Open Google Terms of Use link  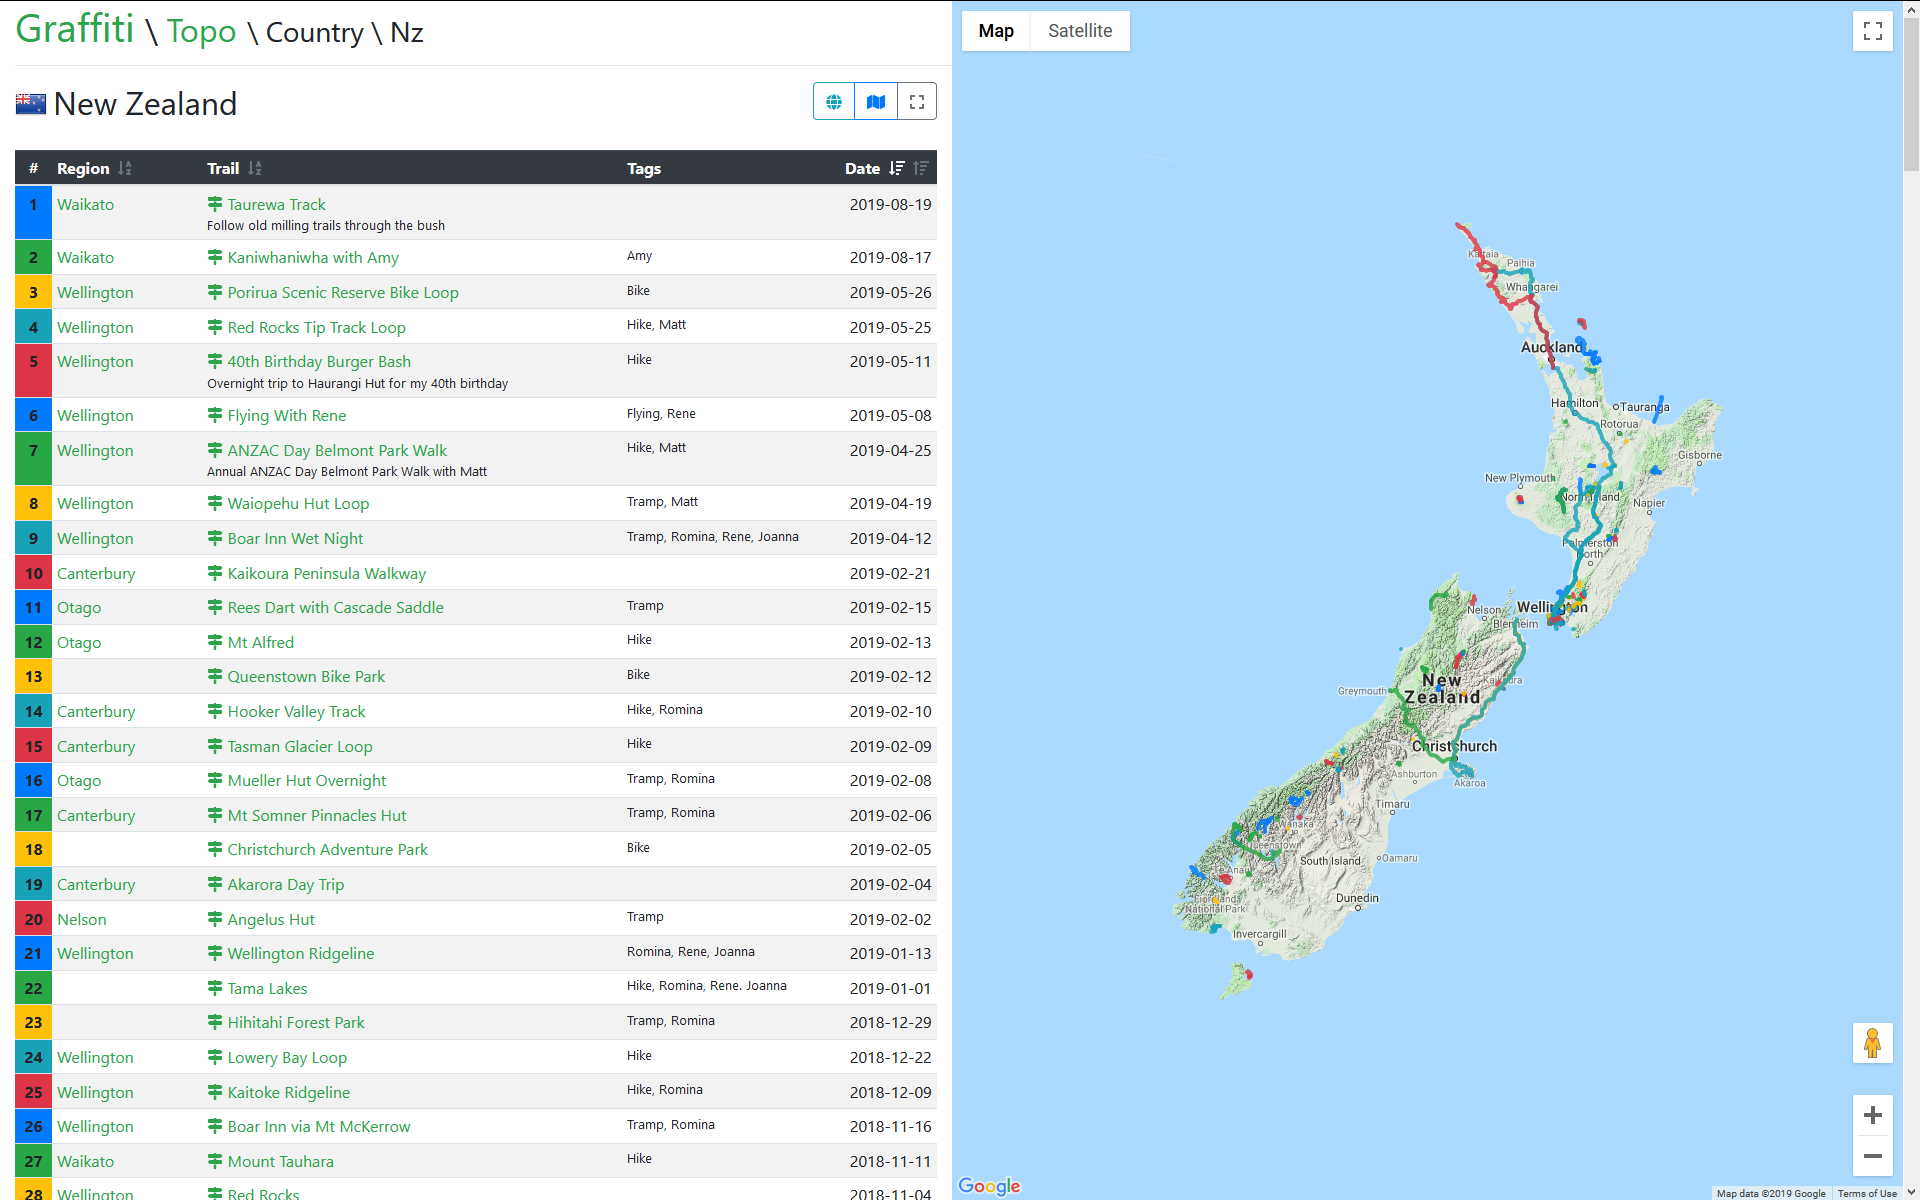point(1866,1193)
